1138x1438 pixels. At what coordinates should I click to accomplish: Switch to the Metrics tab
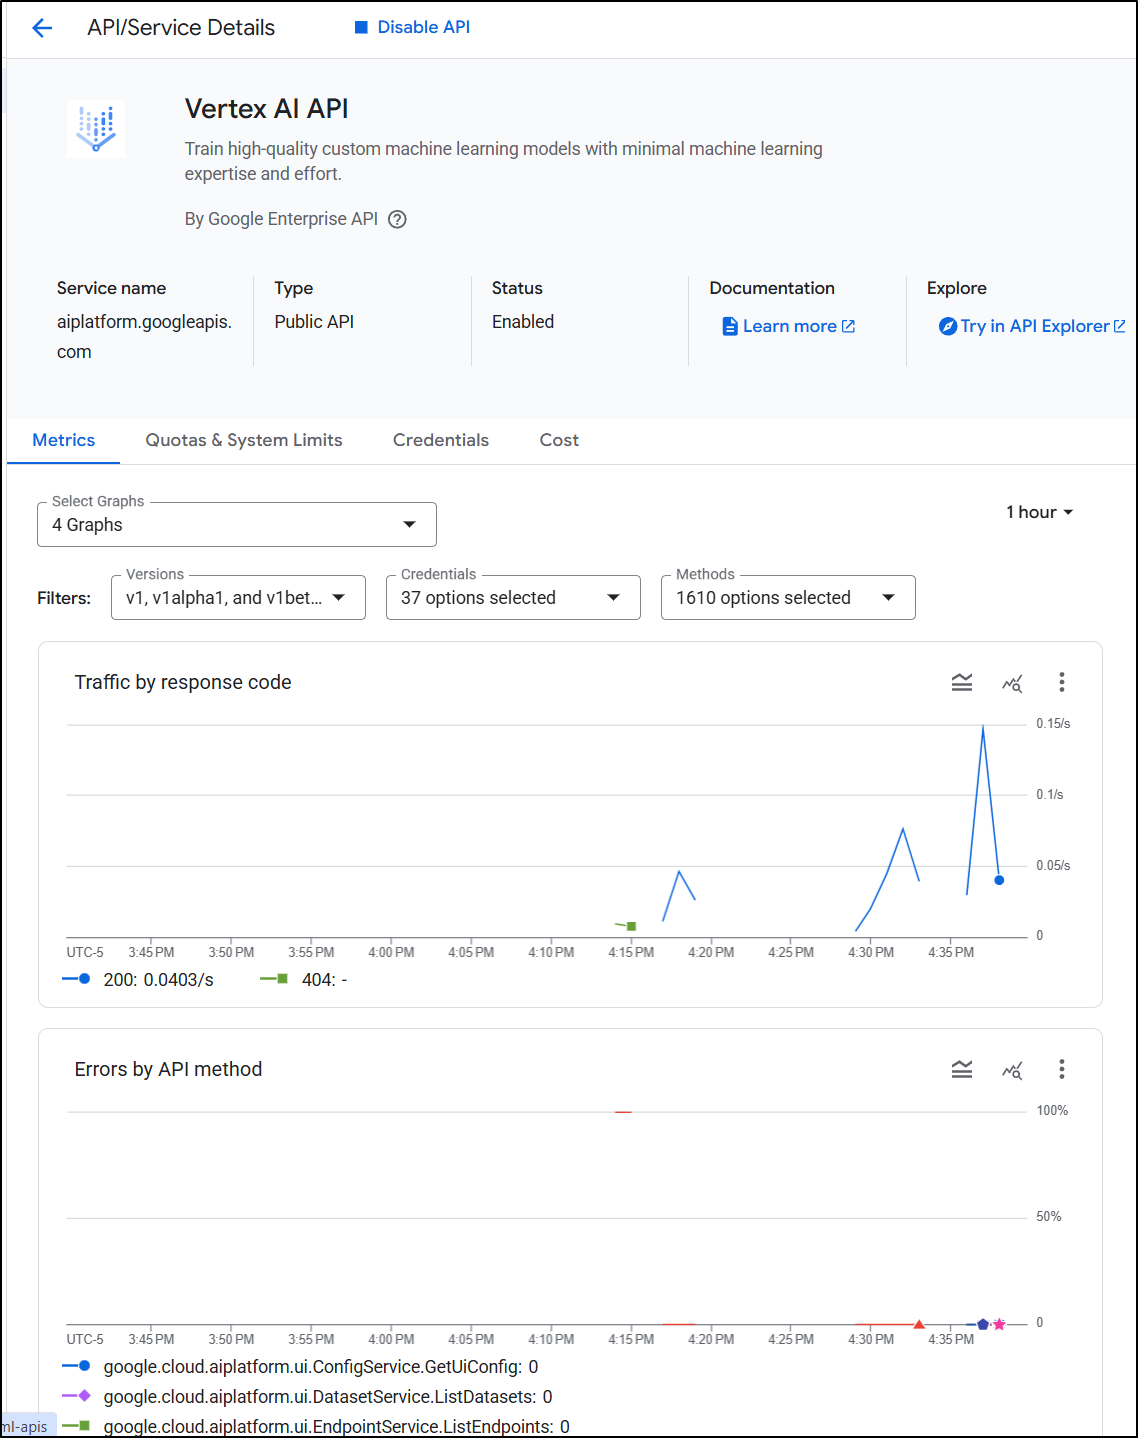(64, 440)
